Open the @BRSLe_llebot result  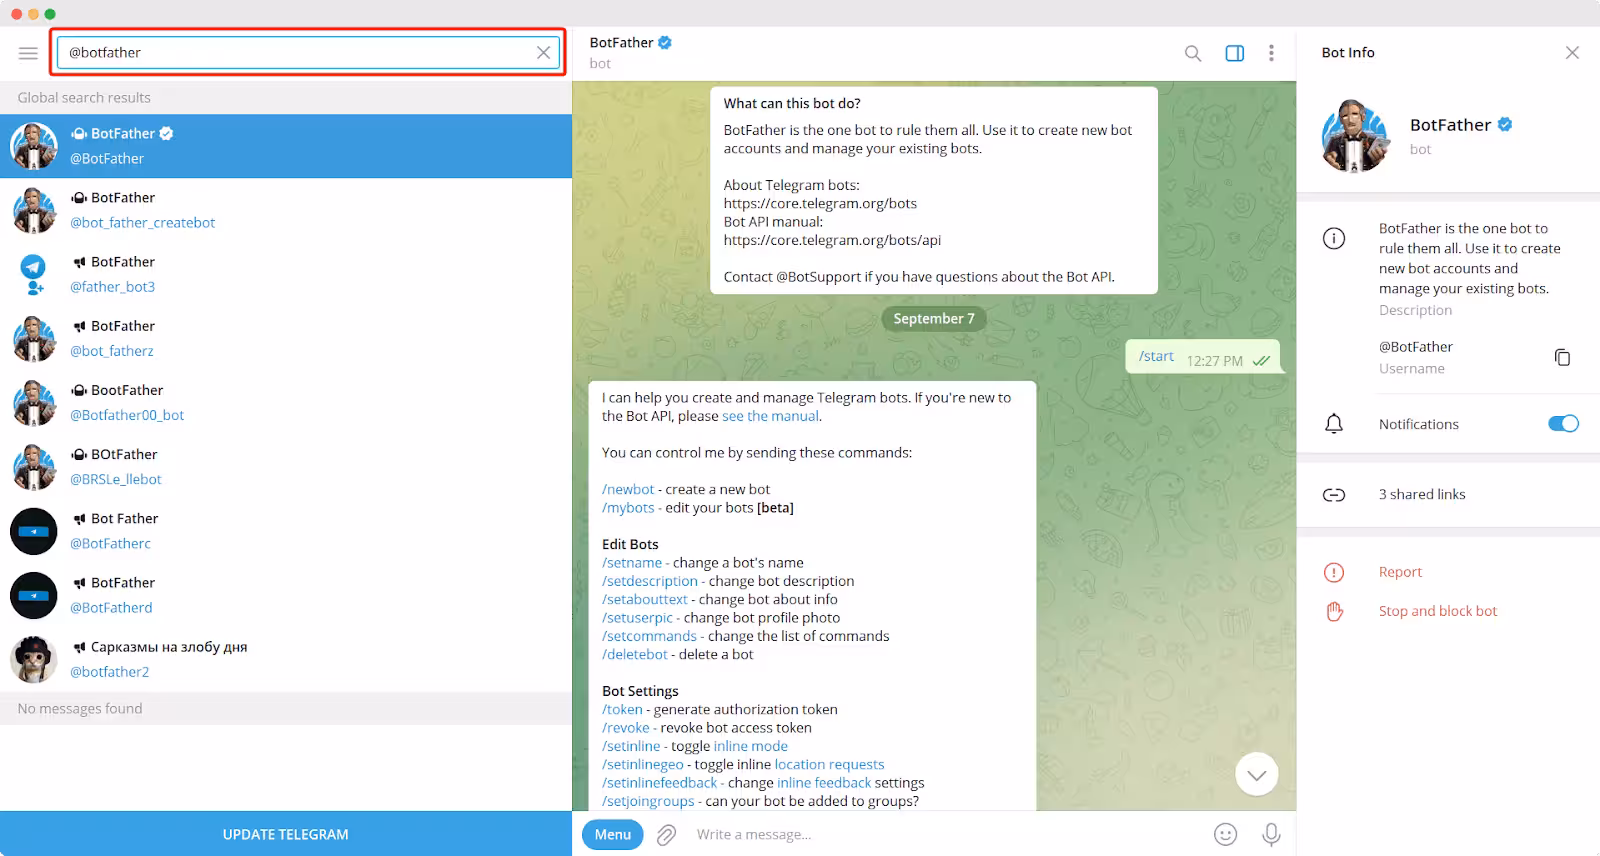click(x=286, y=466)
